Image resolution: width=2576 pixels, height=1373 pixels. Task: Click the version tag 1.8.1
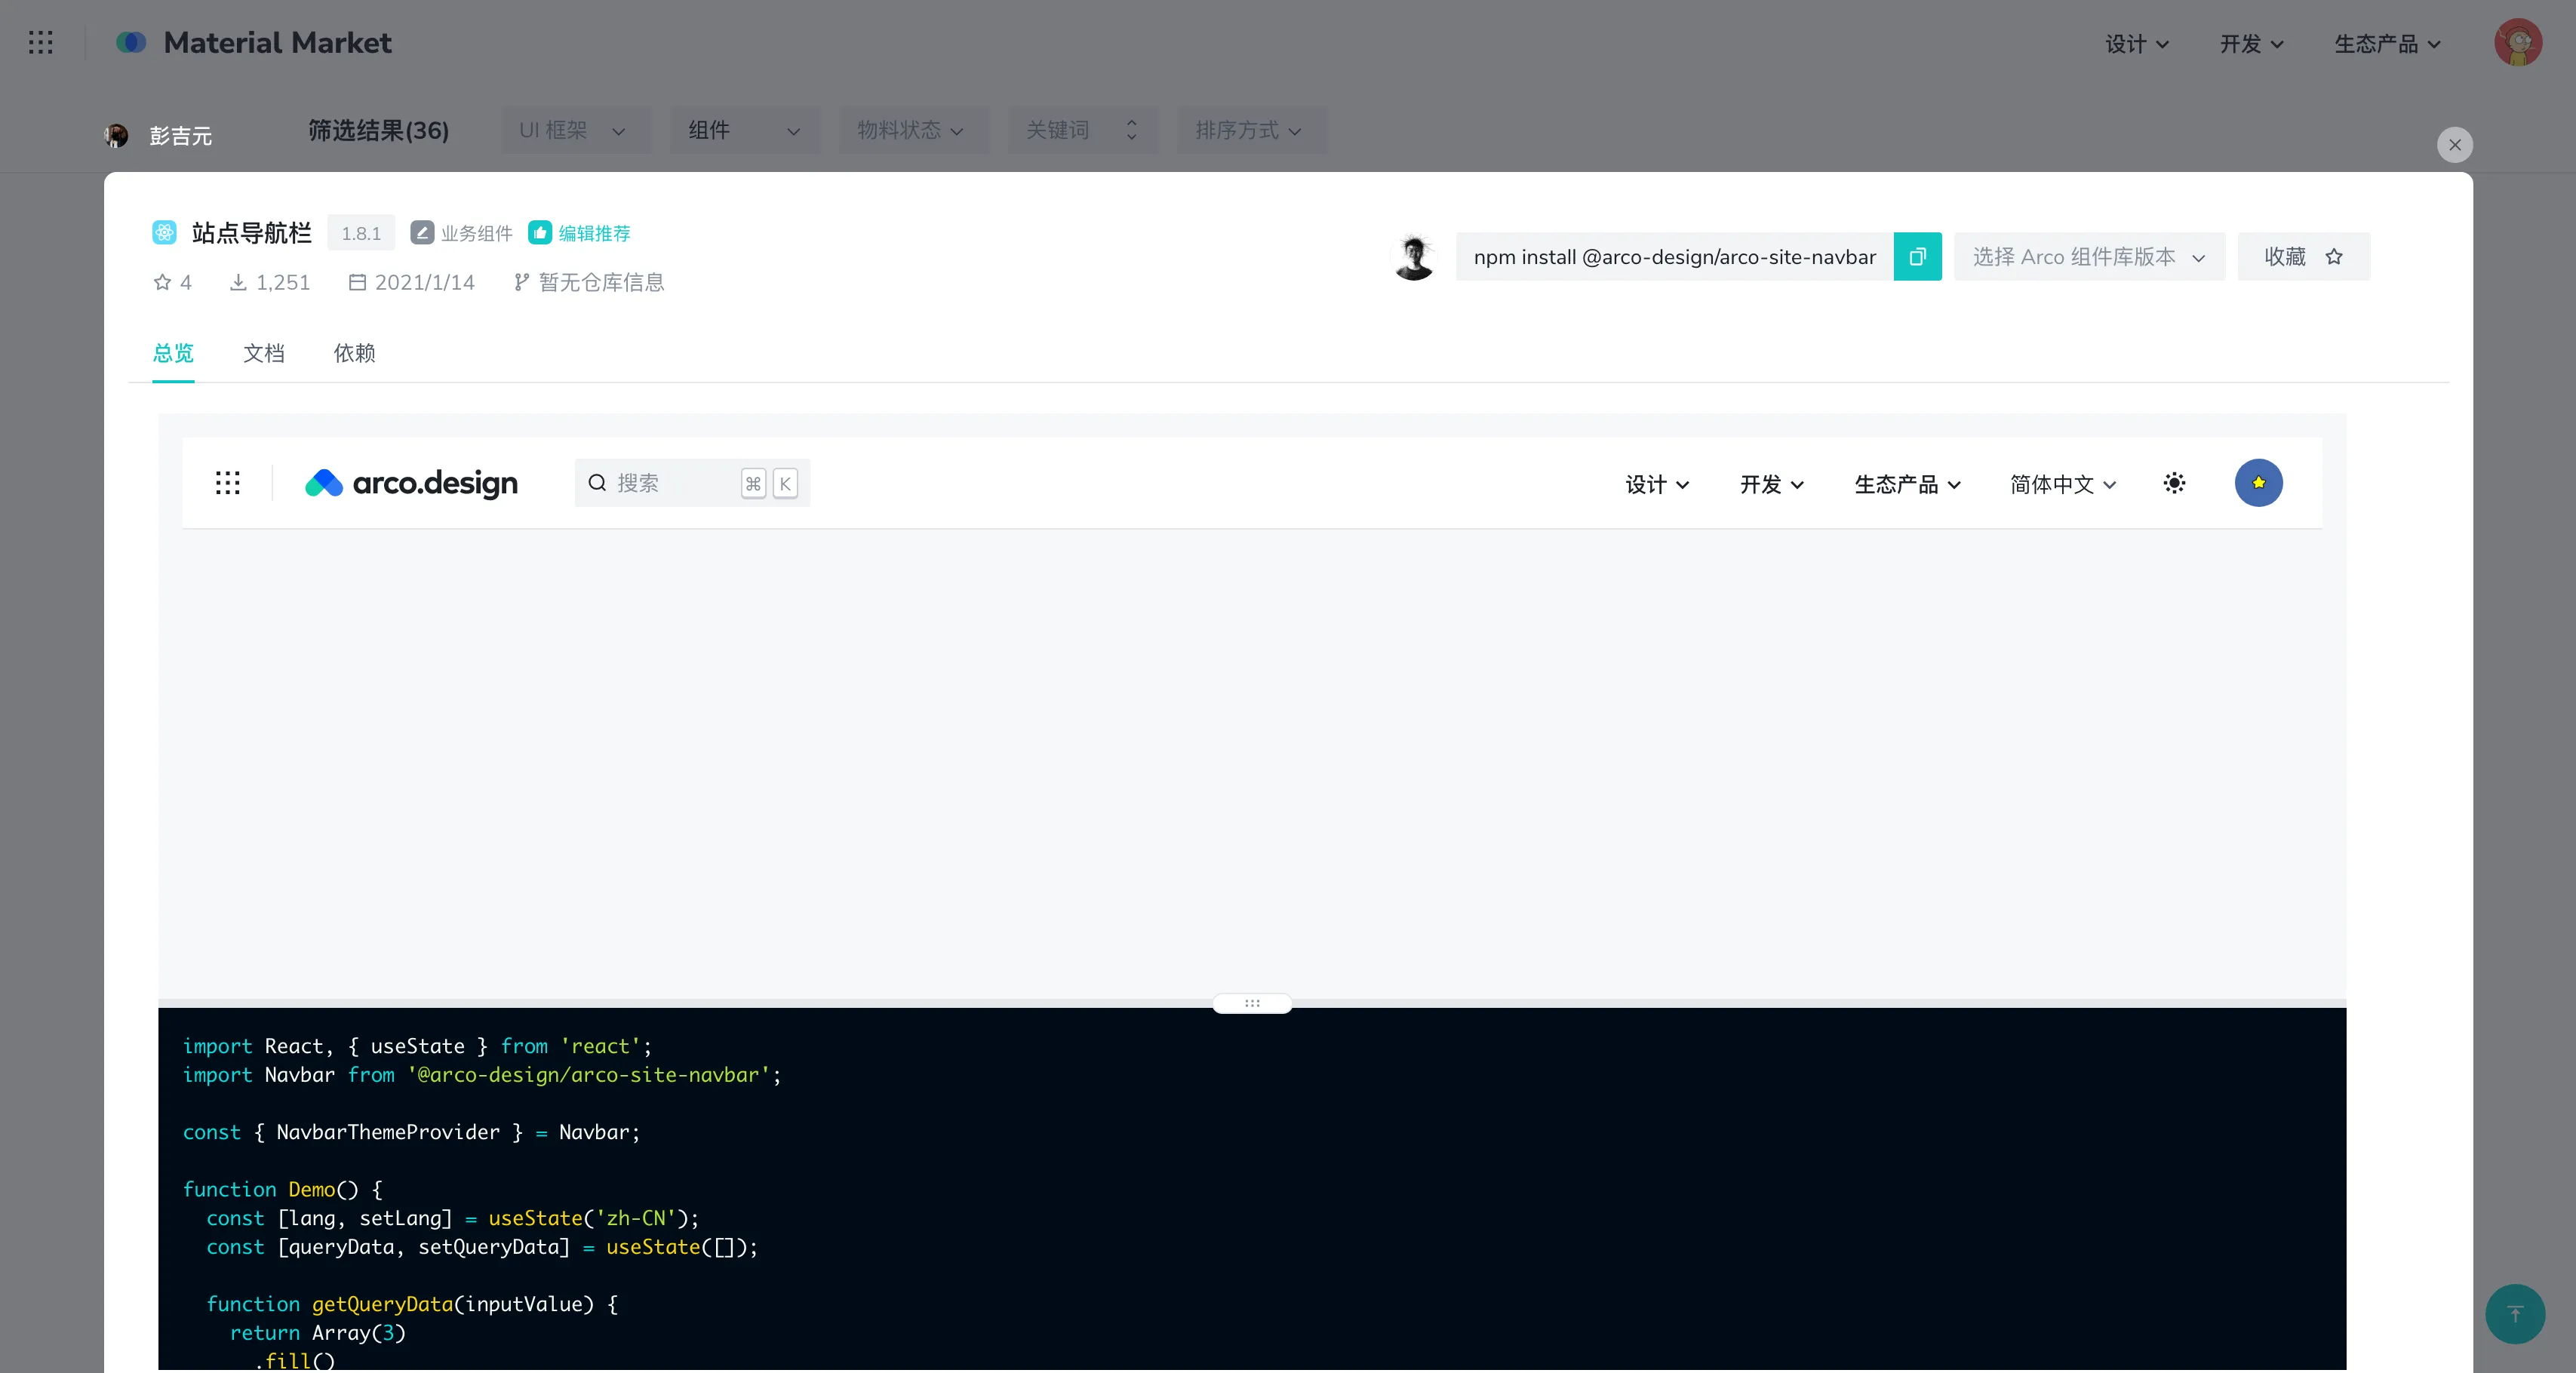coord(361,233)
